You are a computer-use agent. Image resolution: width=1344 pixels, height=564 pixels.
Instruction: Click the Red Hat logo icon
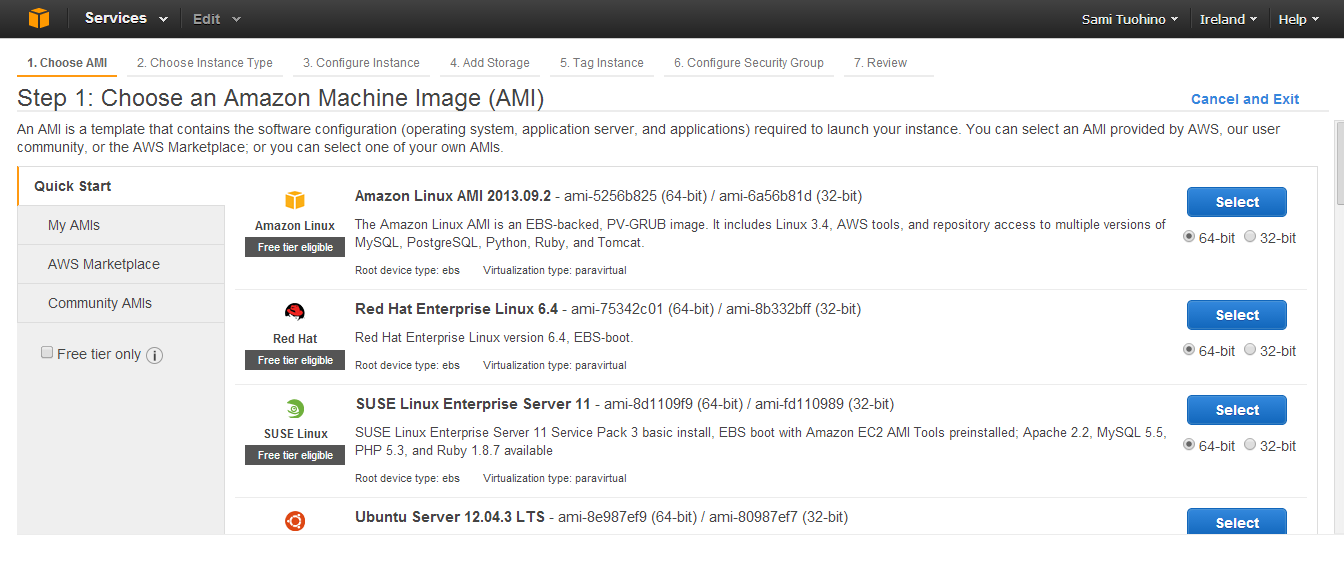point(295,311)
